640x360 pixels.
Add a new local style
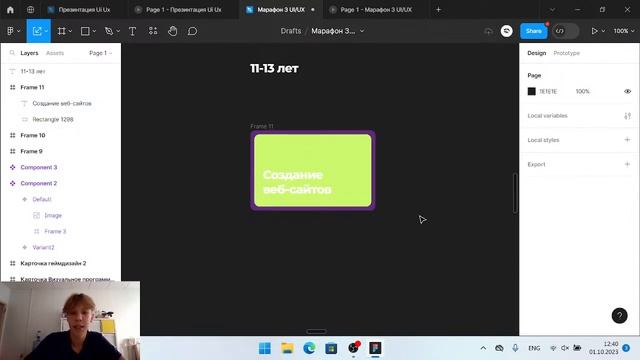627,140
